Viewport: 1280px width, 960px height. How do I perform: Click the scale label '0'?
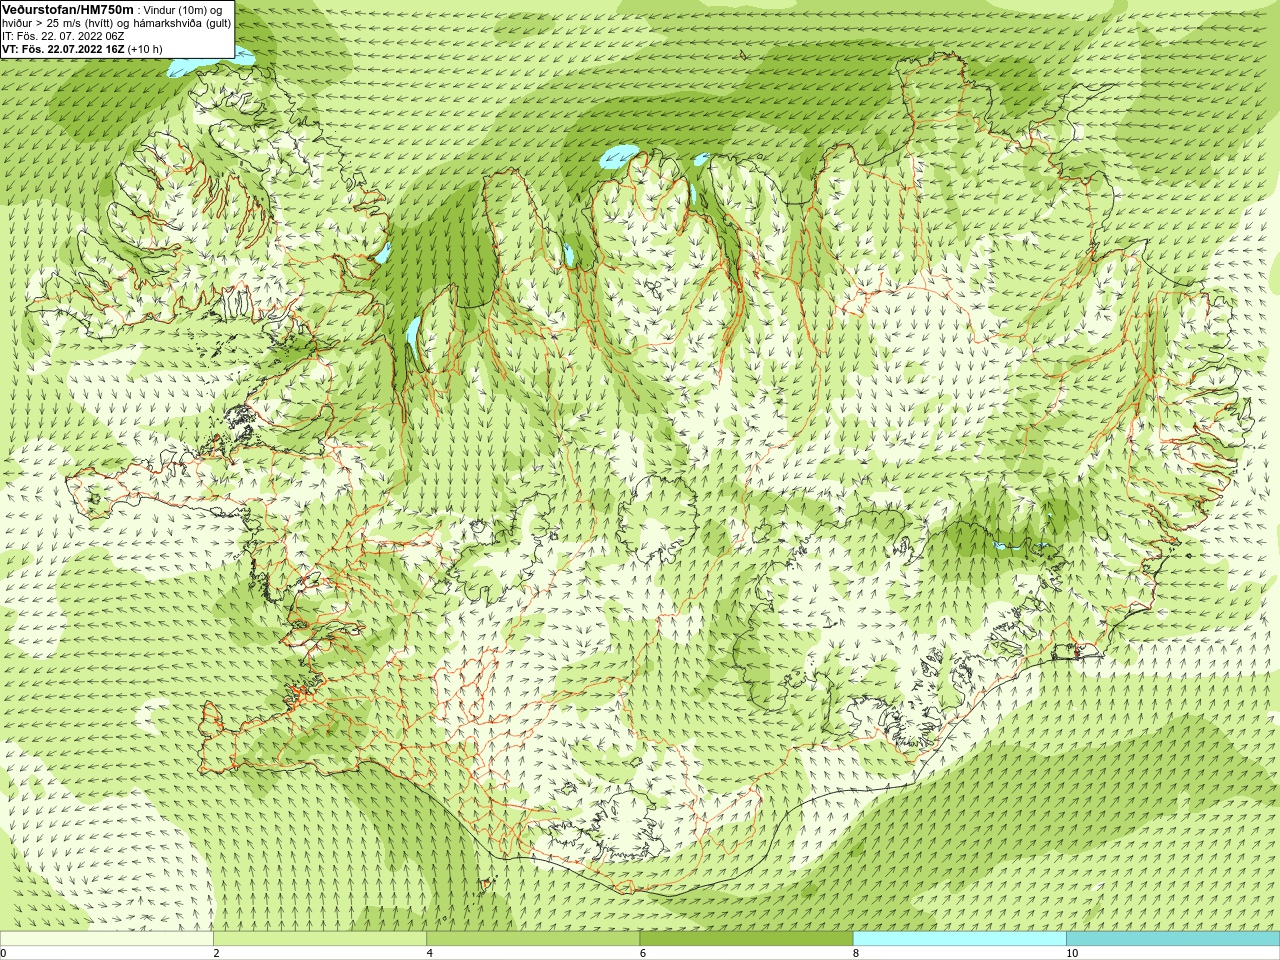[4, 954]
